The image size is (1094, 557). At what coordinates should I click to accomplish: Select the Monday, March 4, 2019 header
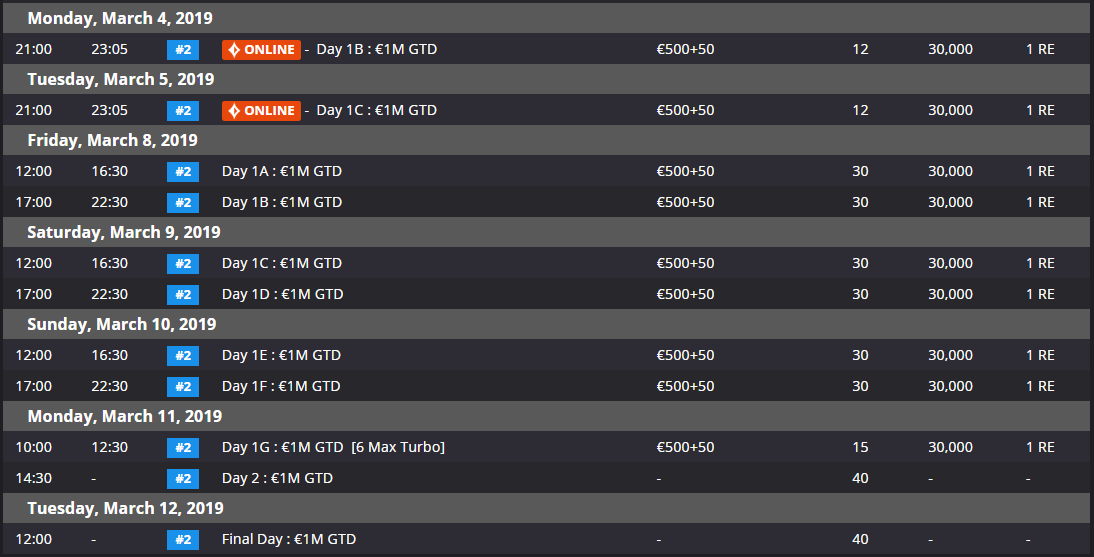pyautogui.click(x=120, y=18)
